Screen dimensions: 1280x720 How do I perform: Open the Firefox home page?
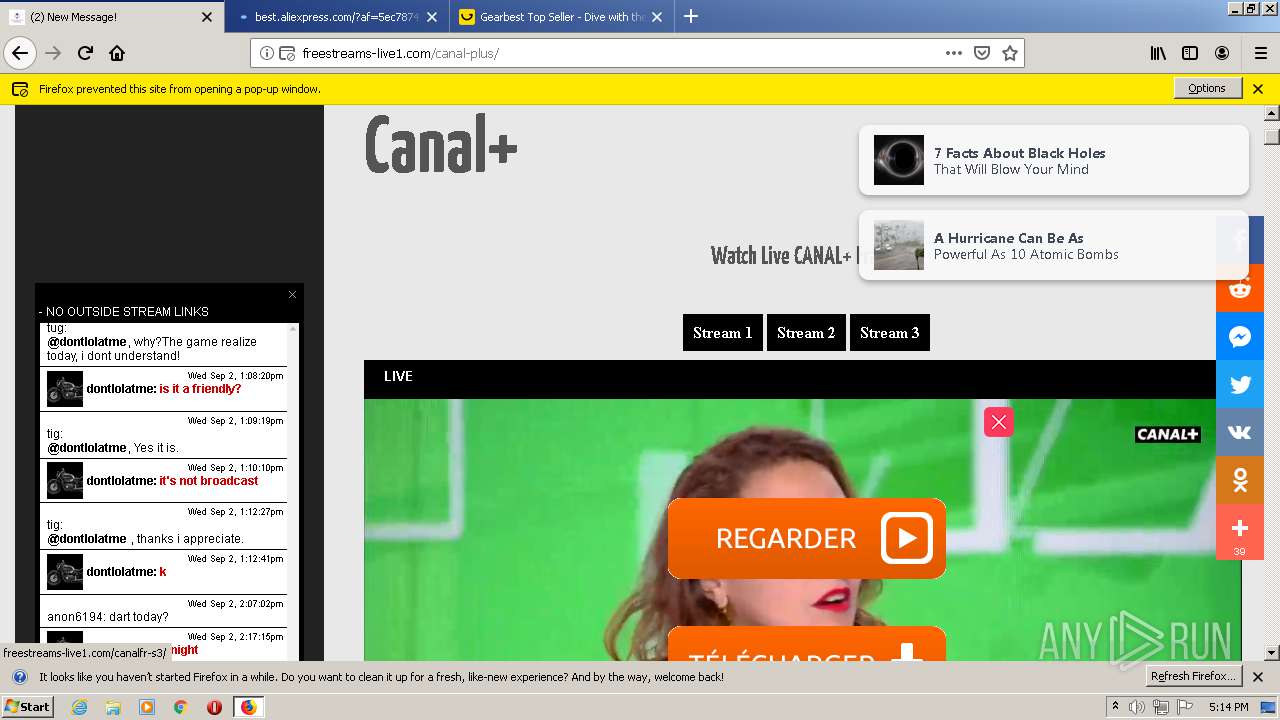pos(117,53)
